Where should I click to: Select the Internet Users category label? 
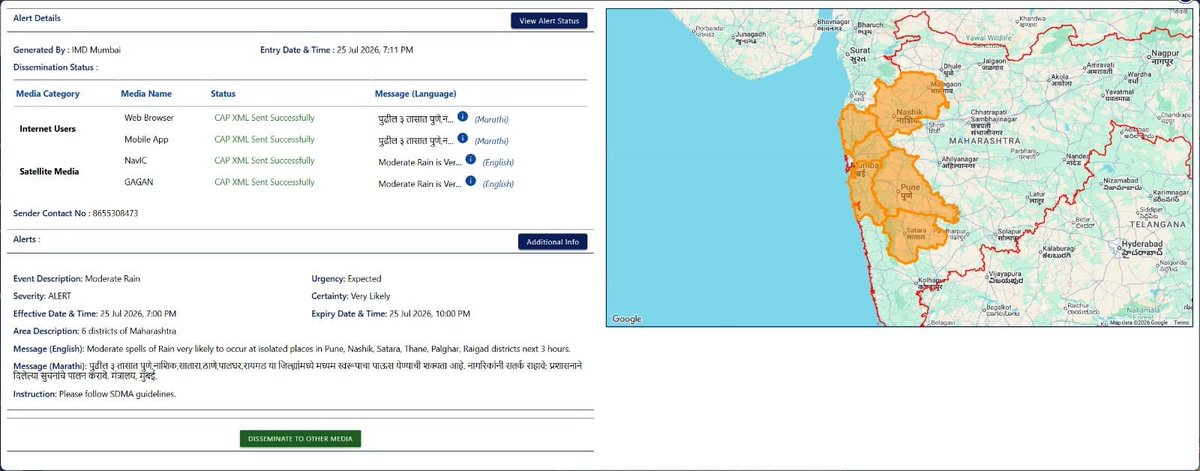pyautogui.click(x=50, y=129)
